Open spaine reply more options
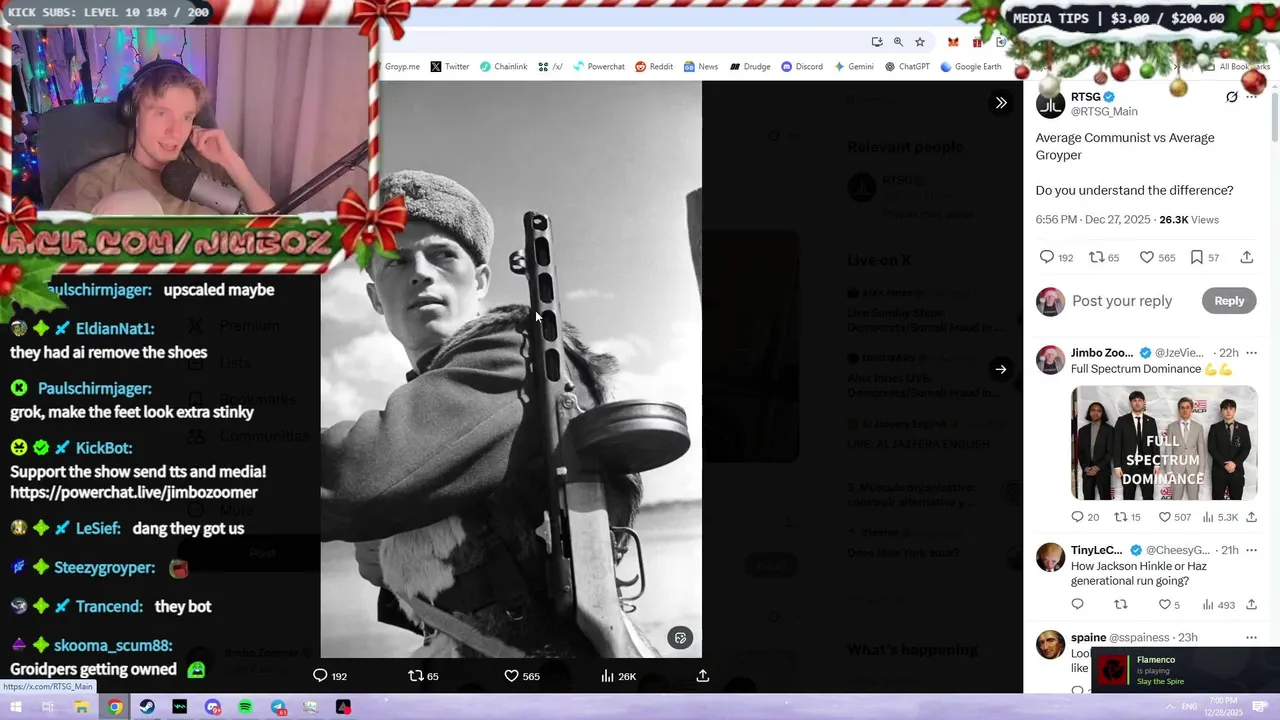This screenshot has width=1280, height=720. [1251, 637]
